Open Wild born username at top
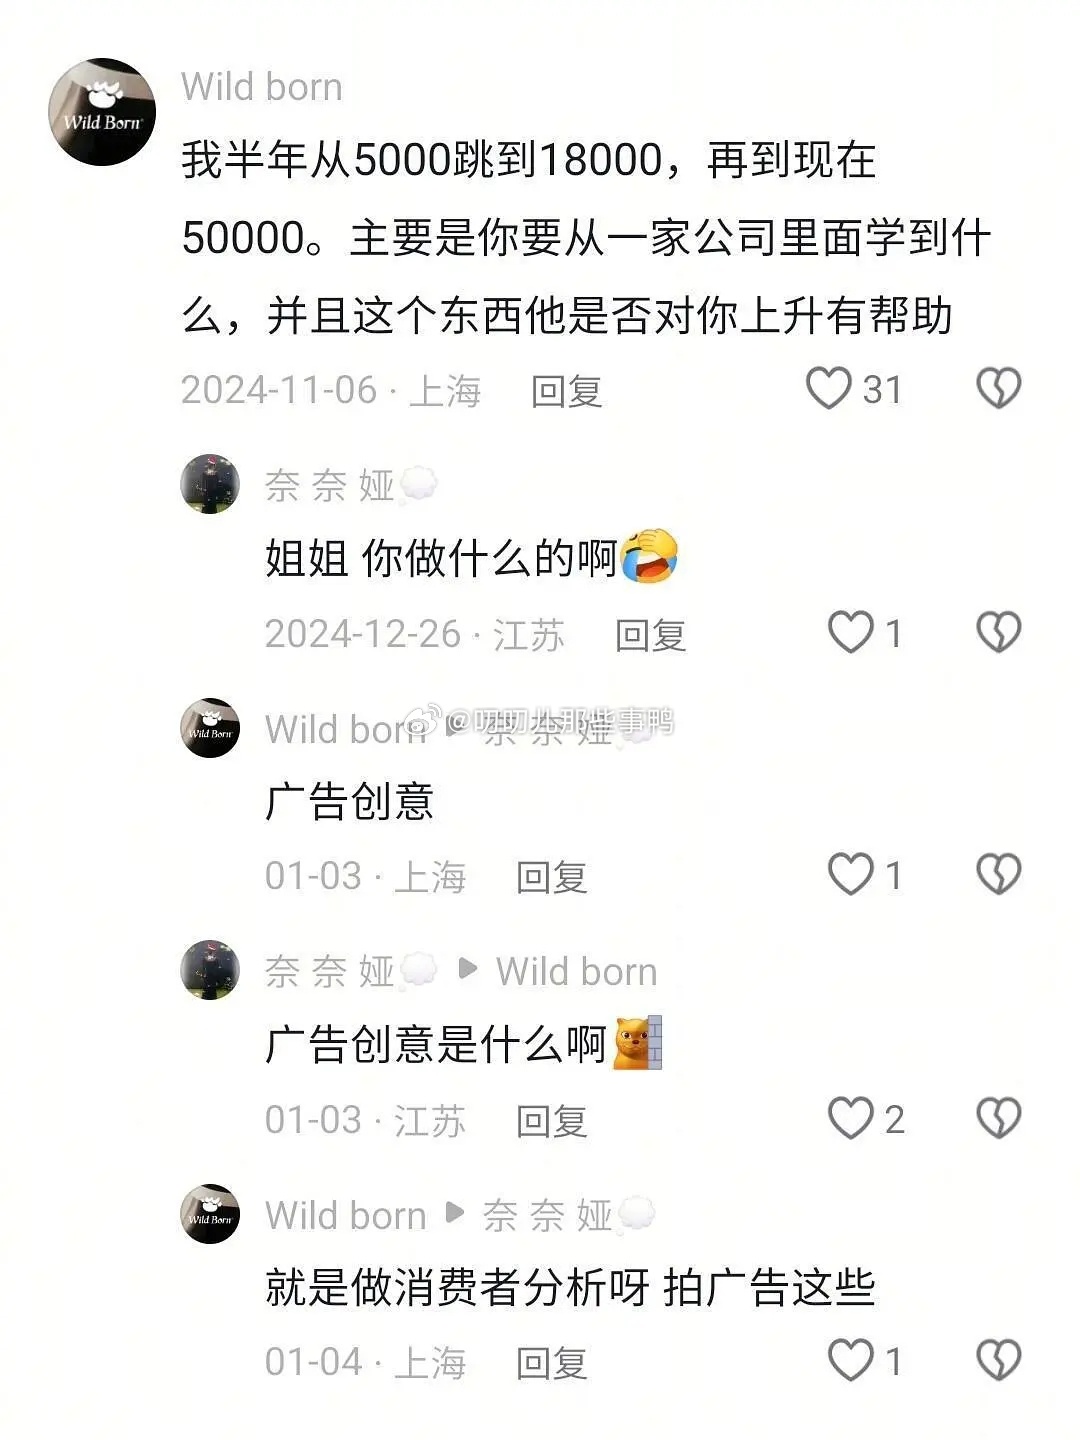The image size is (1080, 1440). [262, 87]
